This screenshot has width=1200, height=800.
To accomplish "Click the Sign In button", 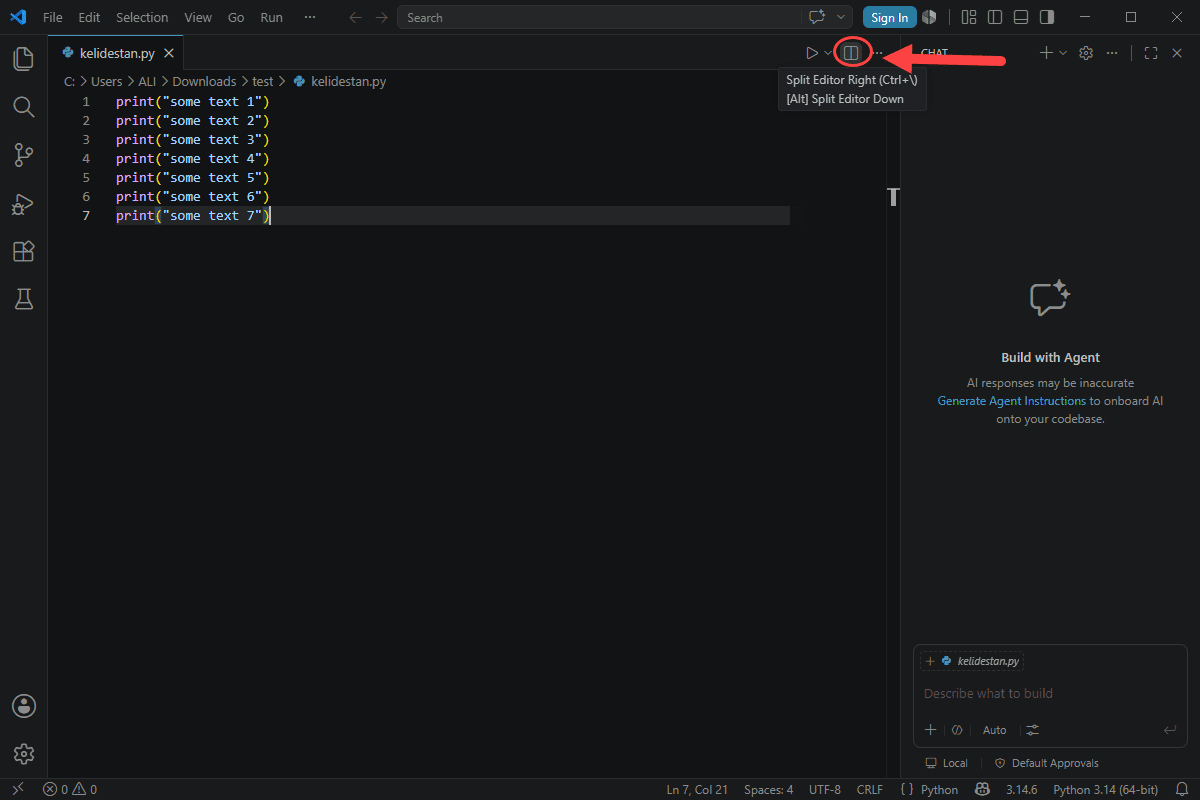I will [890, 17].
